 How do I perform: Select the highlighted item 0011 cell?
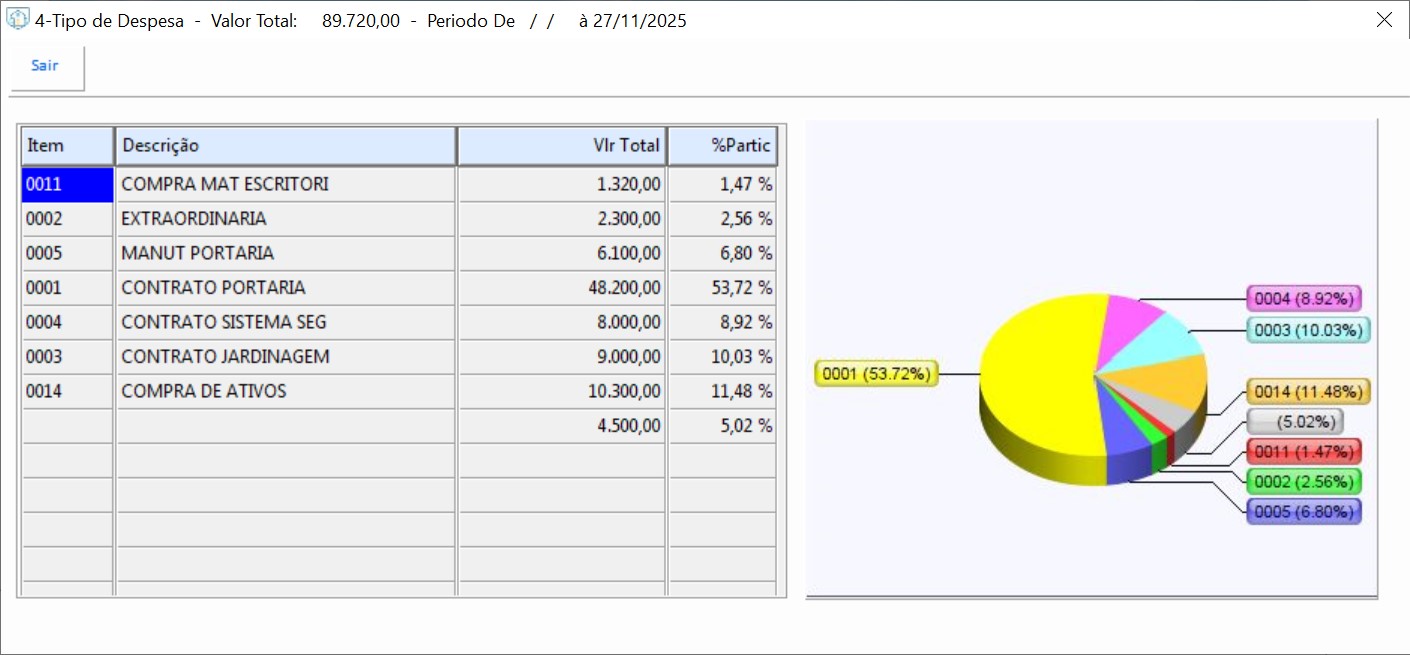[x=67, y=185]
